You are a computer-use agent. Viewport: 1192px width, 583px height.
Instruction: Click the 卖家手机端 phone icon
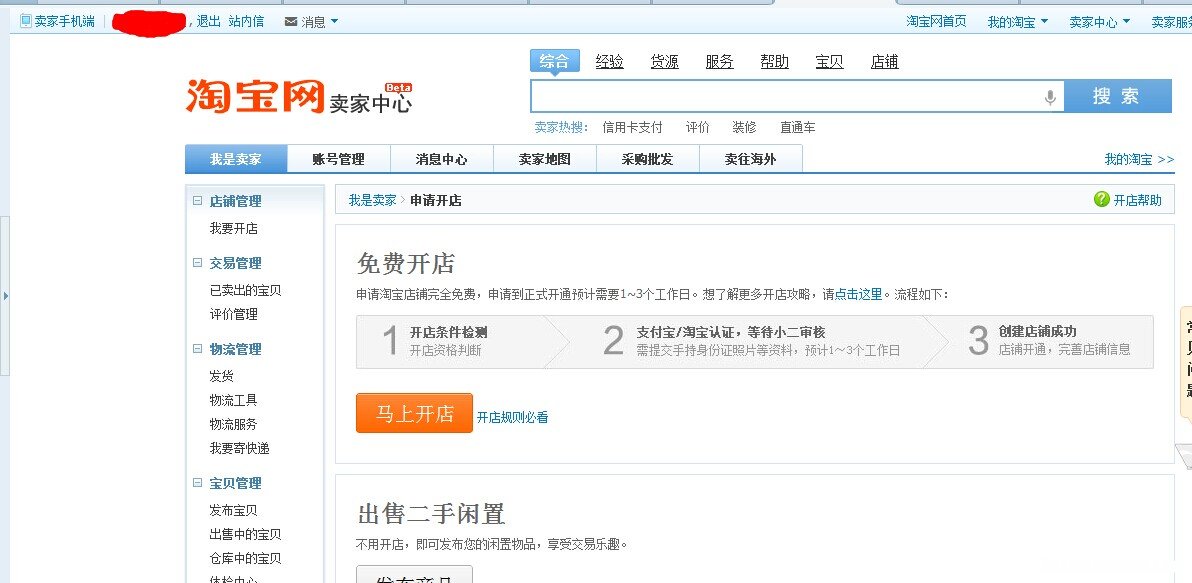tap(26, 21)
